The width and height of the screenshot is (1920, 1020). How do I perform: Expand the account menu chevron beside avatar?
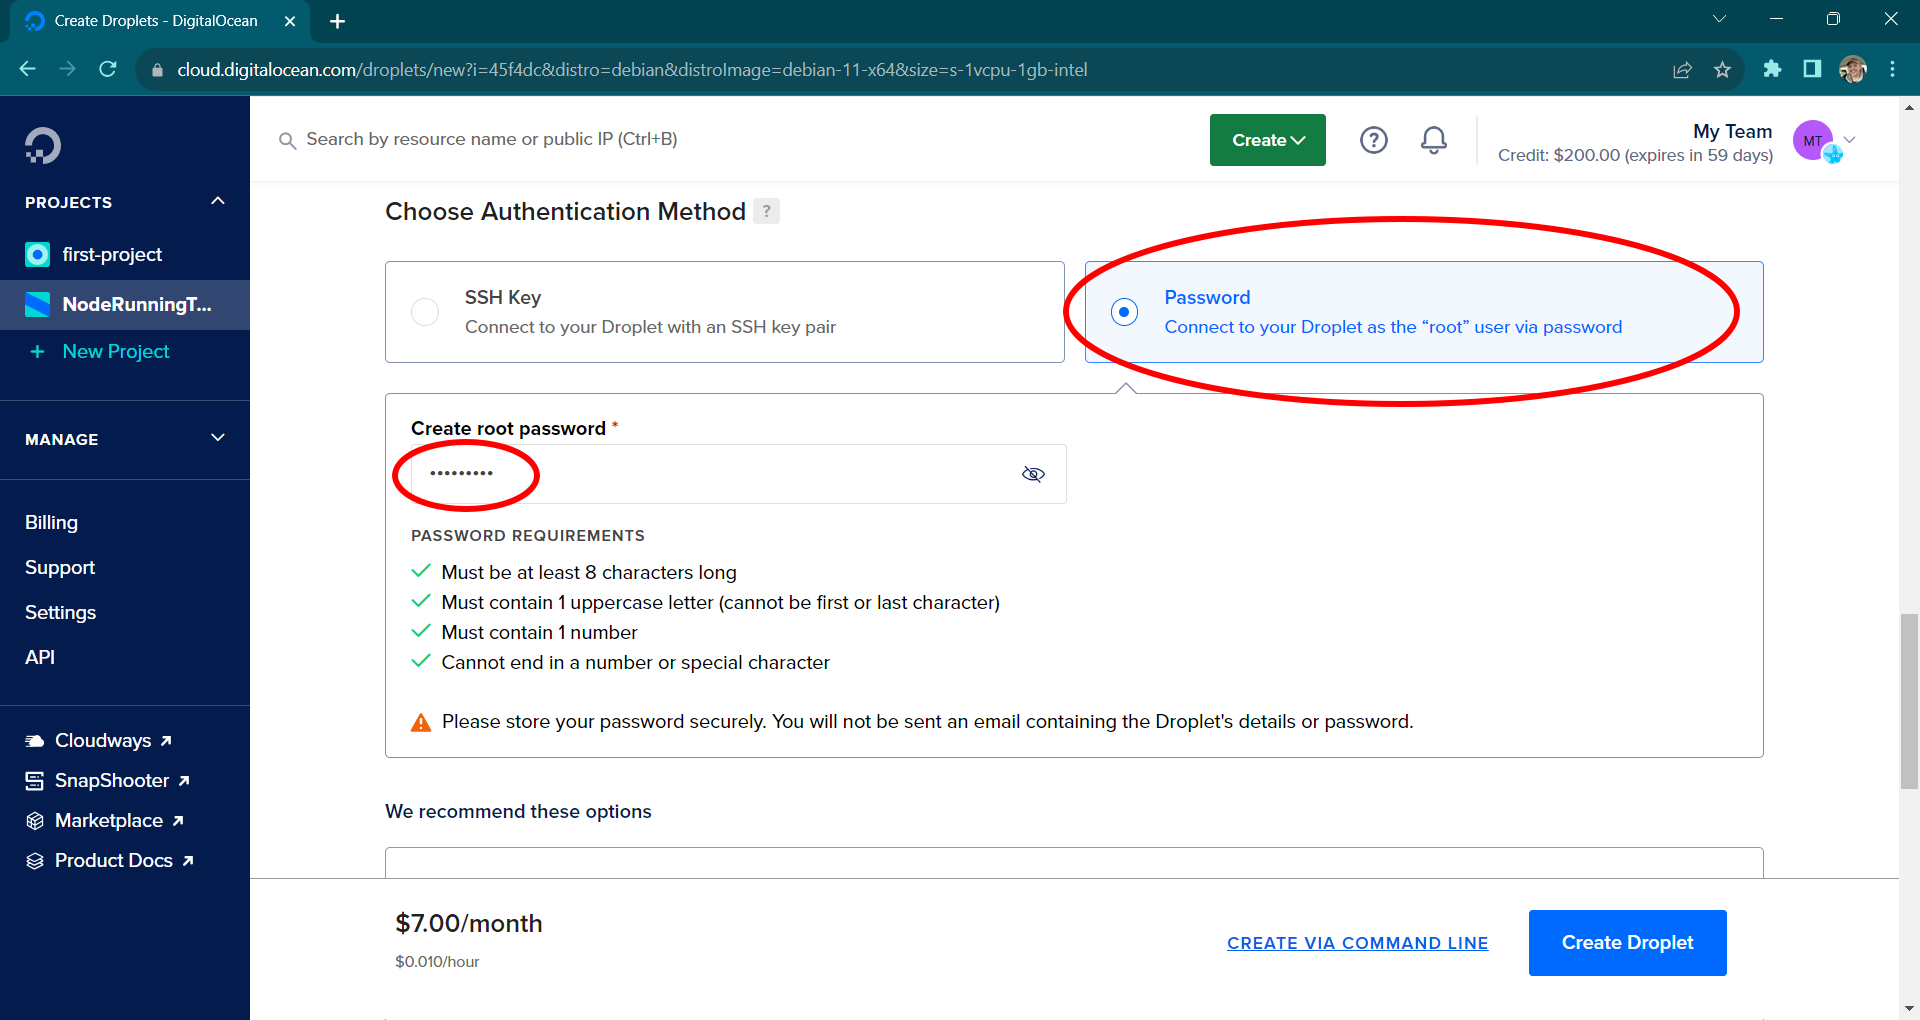(x=1850, y=140)
